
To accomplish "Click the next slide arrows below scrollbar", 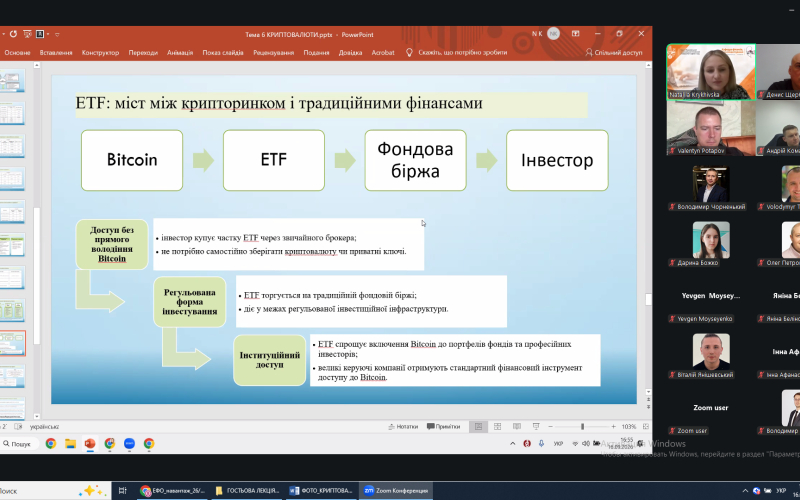I will pyautogui.click(x=648, y=407).
